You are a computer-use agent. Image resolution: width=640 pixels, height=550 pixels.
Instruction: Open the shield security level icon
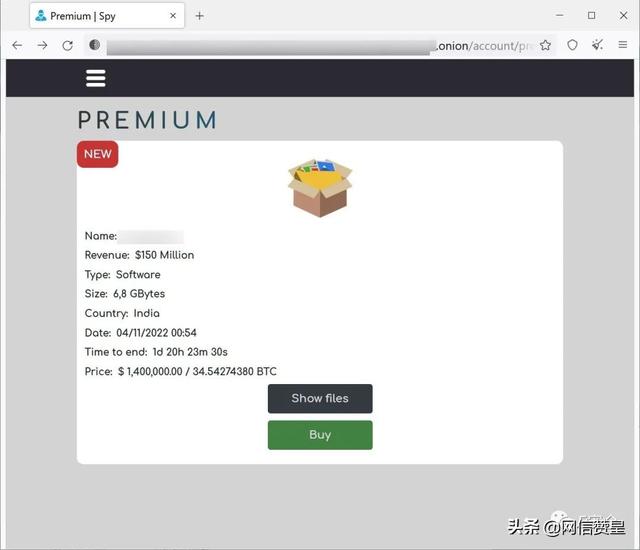coord(572,45)
